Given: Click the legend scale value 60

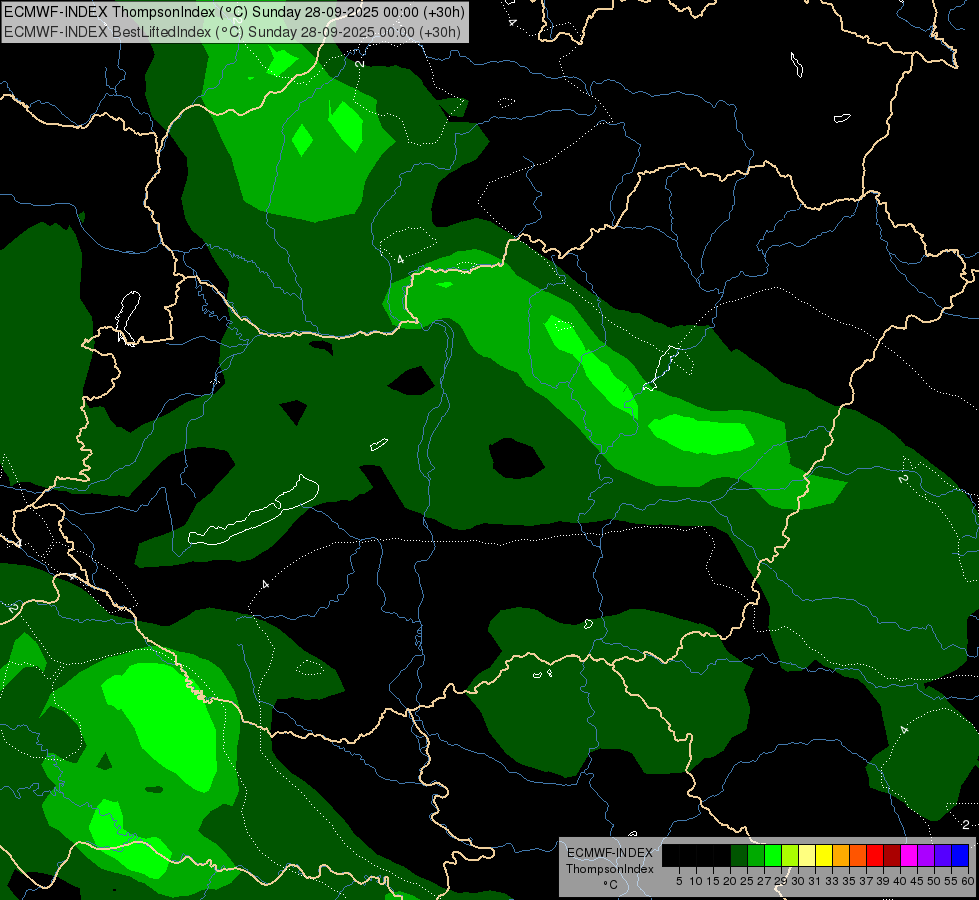Looking at the screenshot, I should [967, 881].
